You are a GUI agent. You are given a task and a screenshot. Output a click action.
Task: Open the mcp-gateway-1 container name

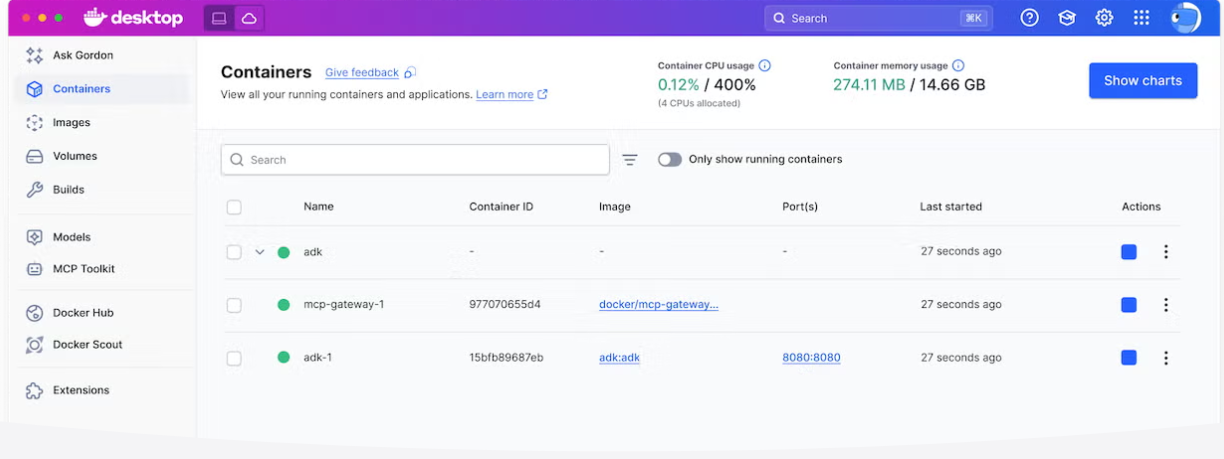coord(344,305)
